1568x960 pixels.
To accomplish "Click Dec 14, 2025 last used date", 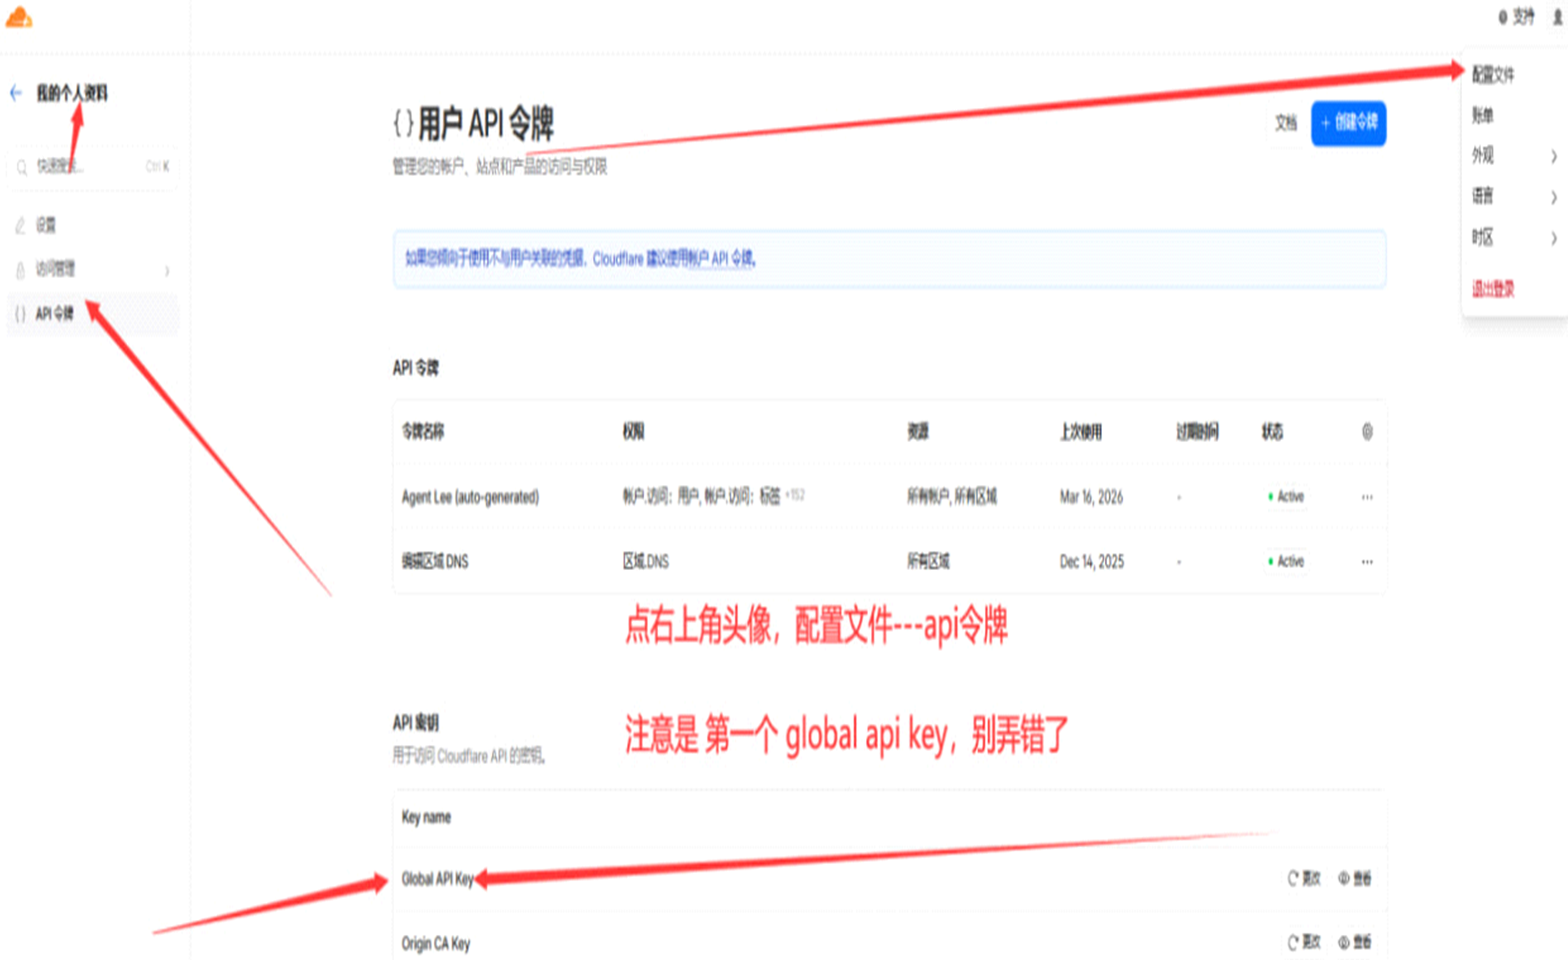I will [1091, 562].
